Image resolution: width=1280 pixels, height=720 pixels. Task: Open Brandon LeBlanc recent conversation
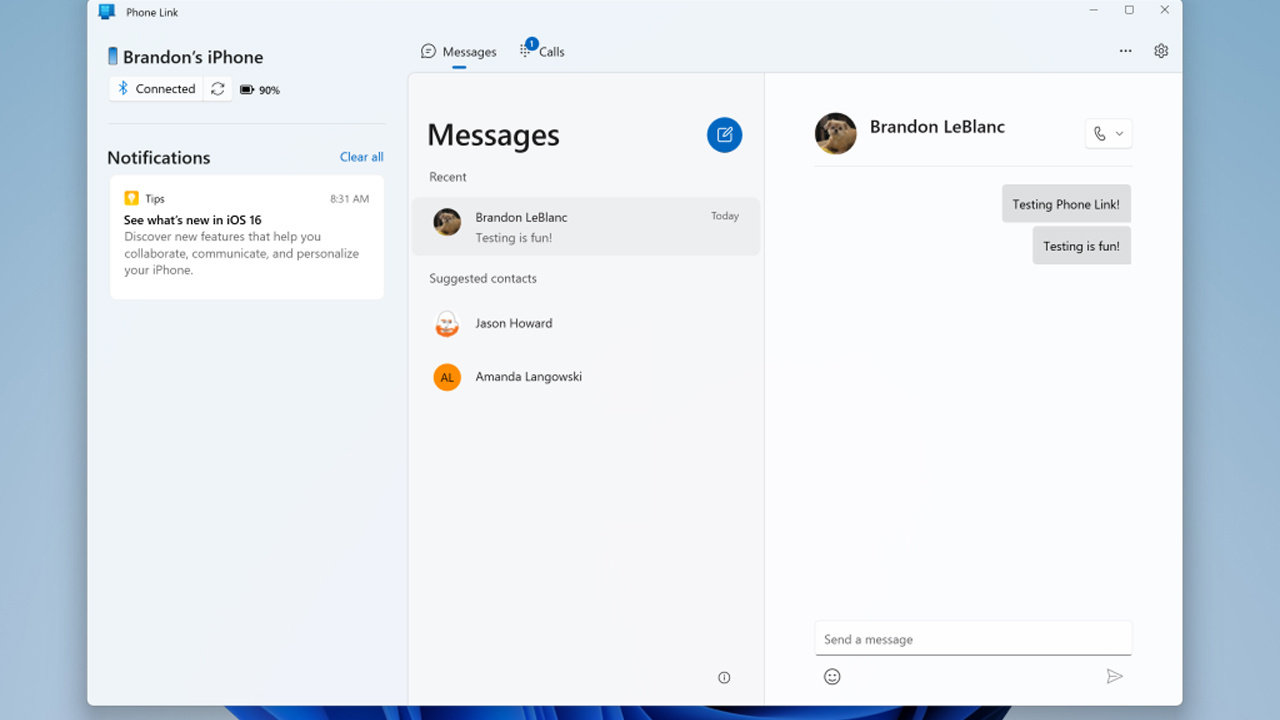(586, 227)
